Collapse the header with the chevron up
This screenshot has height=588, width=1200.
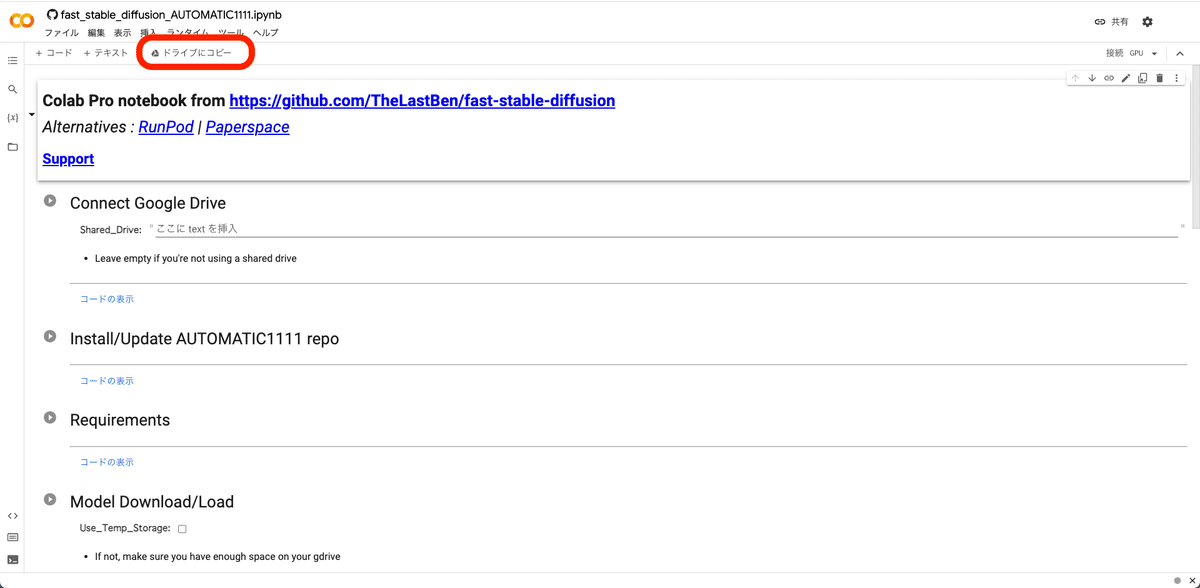point(1180,54)
